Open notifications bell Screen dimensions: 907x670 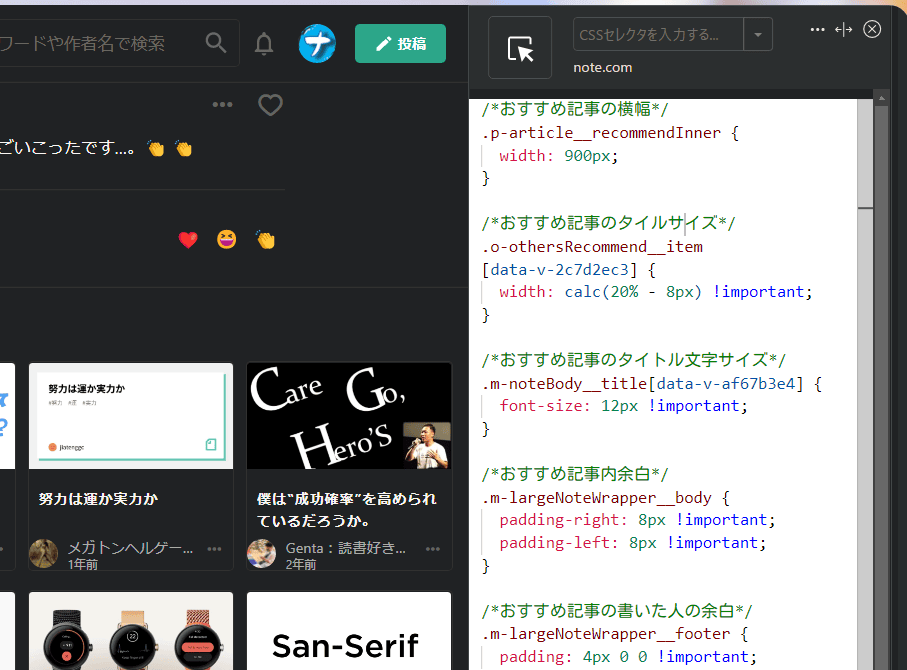[x=264, y=43]
